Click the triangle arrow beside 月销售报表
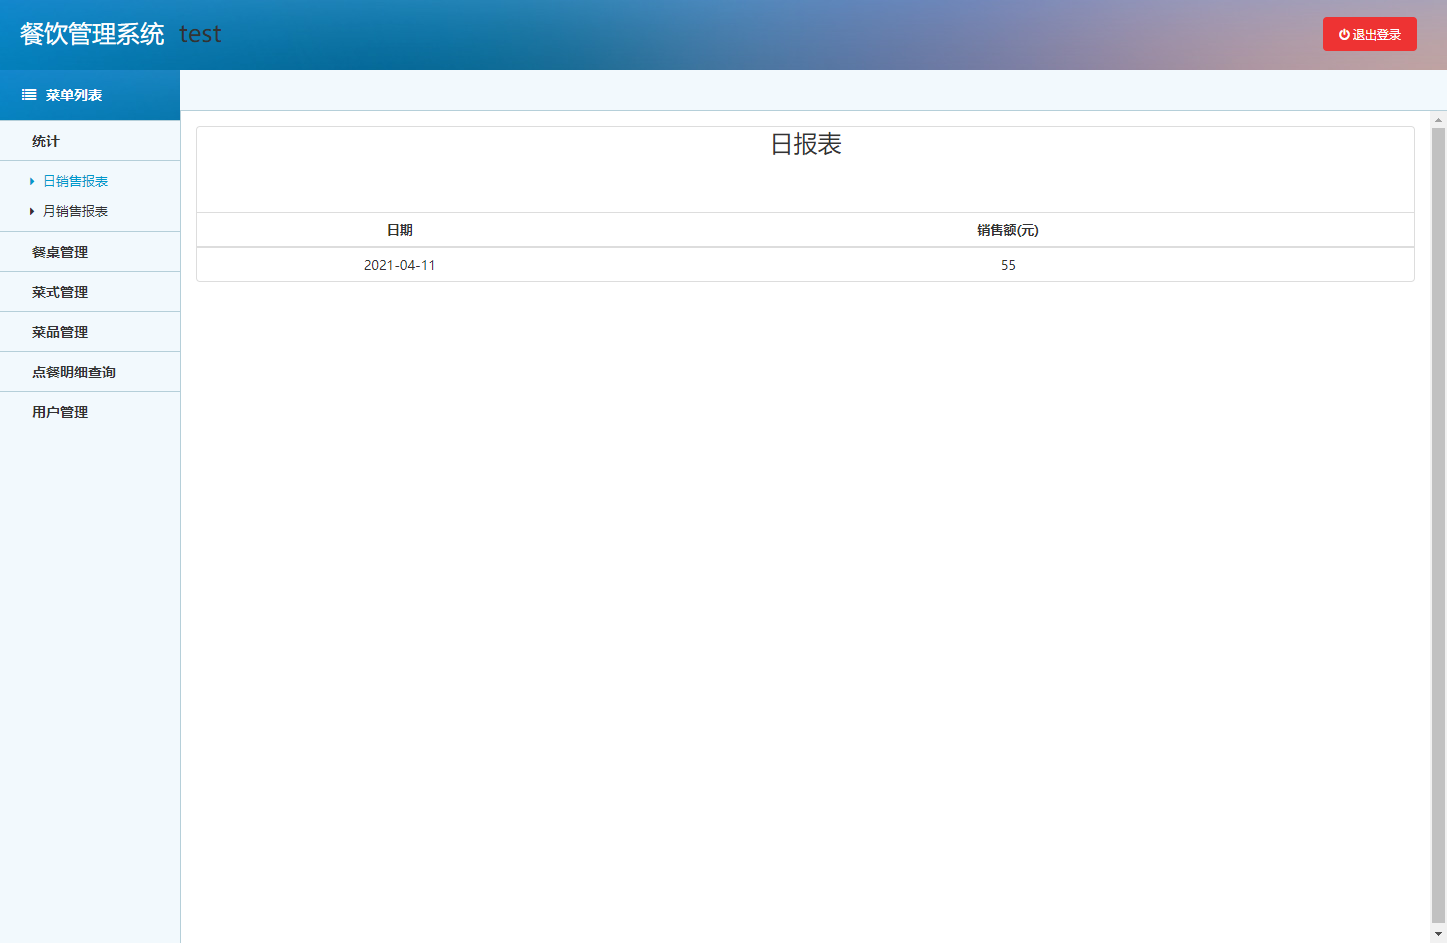This screenshot has width=1447, height=943. [x=32, y=211]
